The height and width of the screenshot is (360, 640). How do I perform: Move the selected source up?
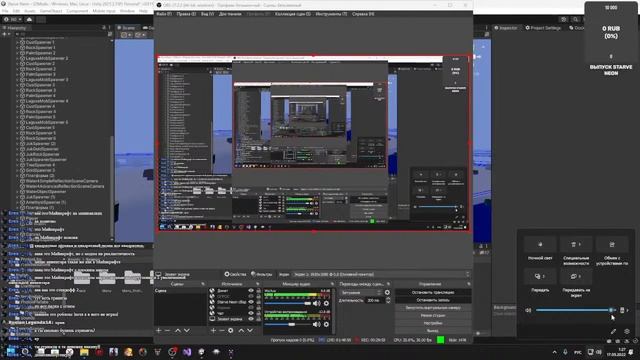(241, 330)
